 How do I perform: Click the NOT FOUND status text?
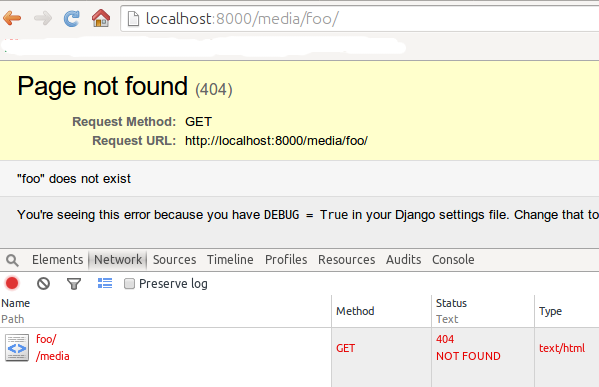pos(468,356)
